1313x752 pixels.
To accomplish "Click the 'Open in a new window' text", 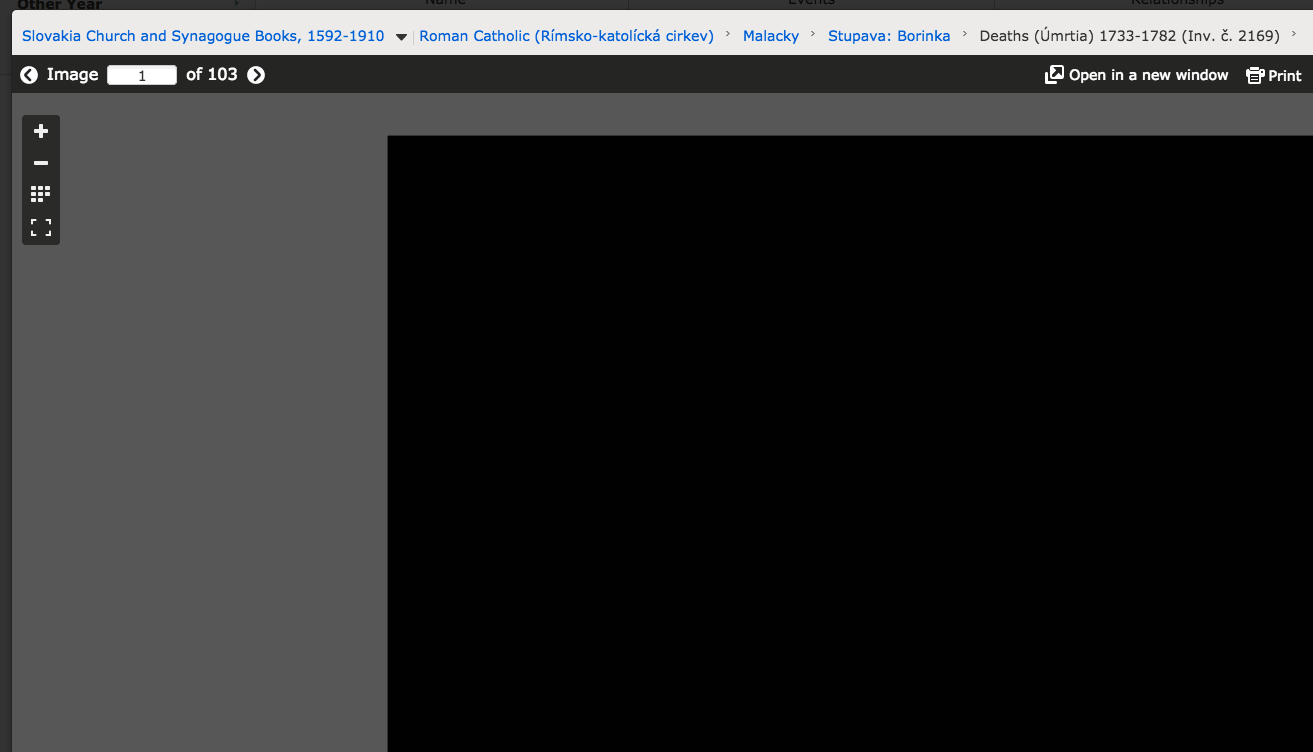I will (1148, 75).
